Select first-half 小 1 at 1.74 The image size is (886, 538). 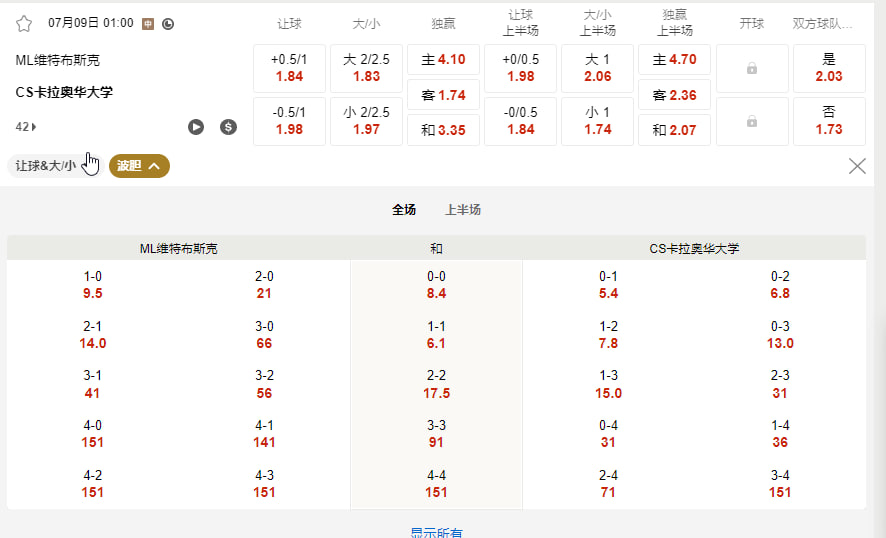597,122
